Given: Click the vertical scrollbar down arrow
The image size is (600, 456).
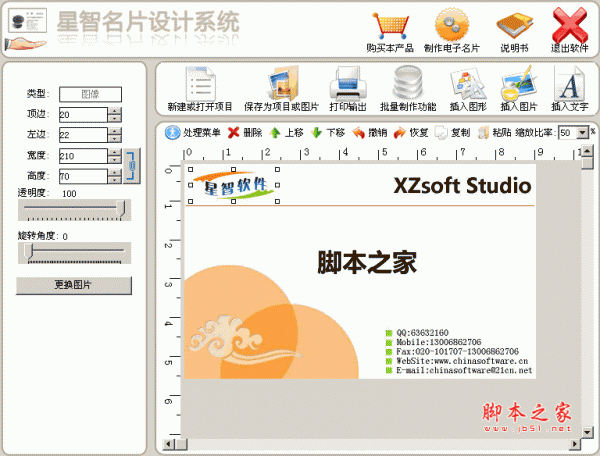Looking at the screenshot, I should click(x=587, y=433).
